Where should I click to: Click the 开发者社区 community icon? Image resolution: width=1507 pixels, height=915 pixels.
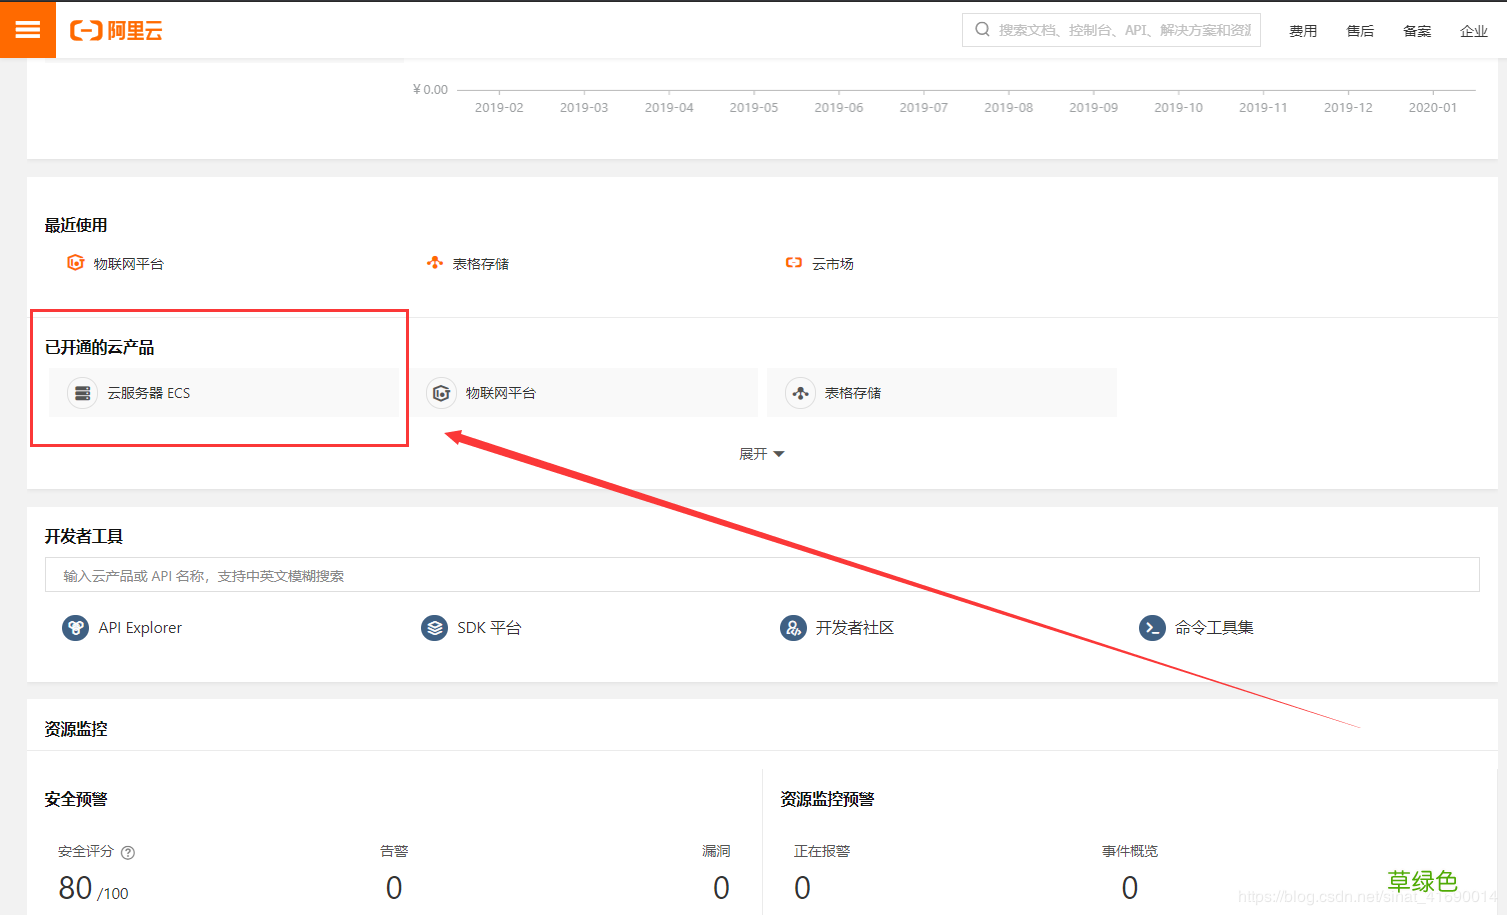(793, 628)
